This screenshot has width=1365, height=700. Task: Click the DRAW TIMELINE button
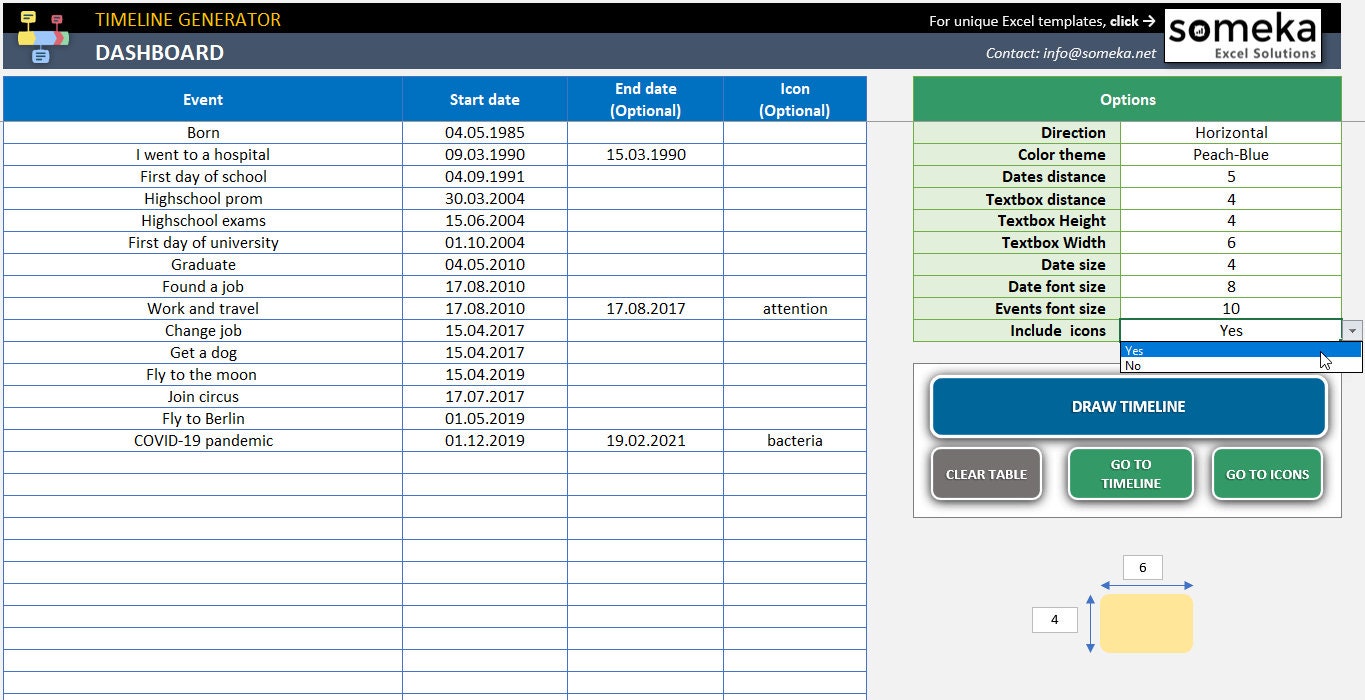[1128, 406]
